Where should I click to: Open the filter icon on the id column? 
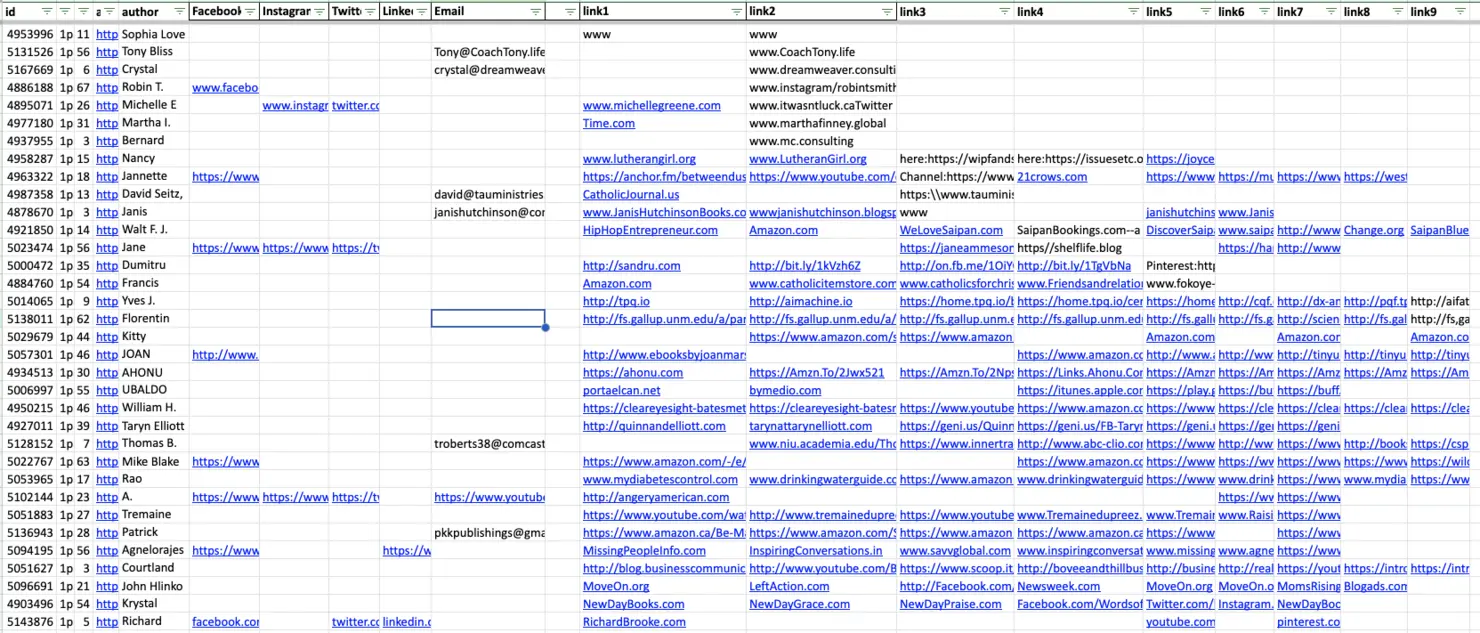coord(46,12)
